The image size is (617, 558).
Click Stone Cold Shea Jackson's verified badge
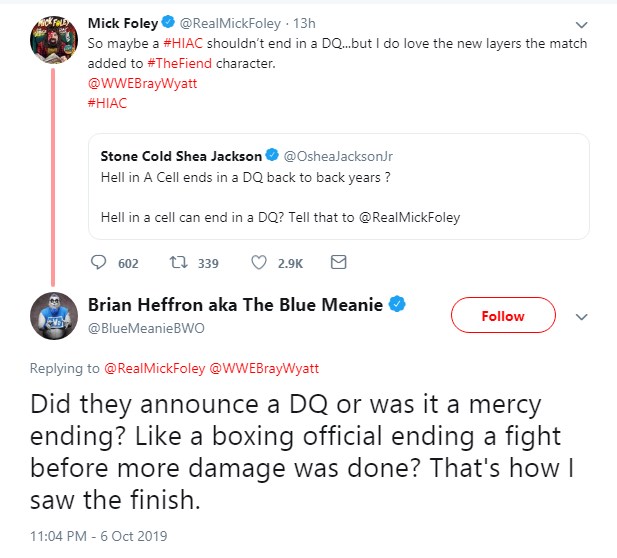[x=272, y=156]
